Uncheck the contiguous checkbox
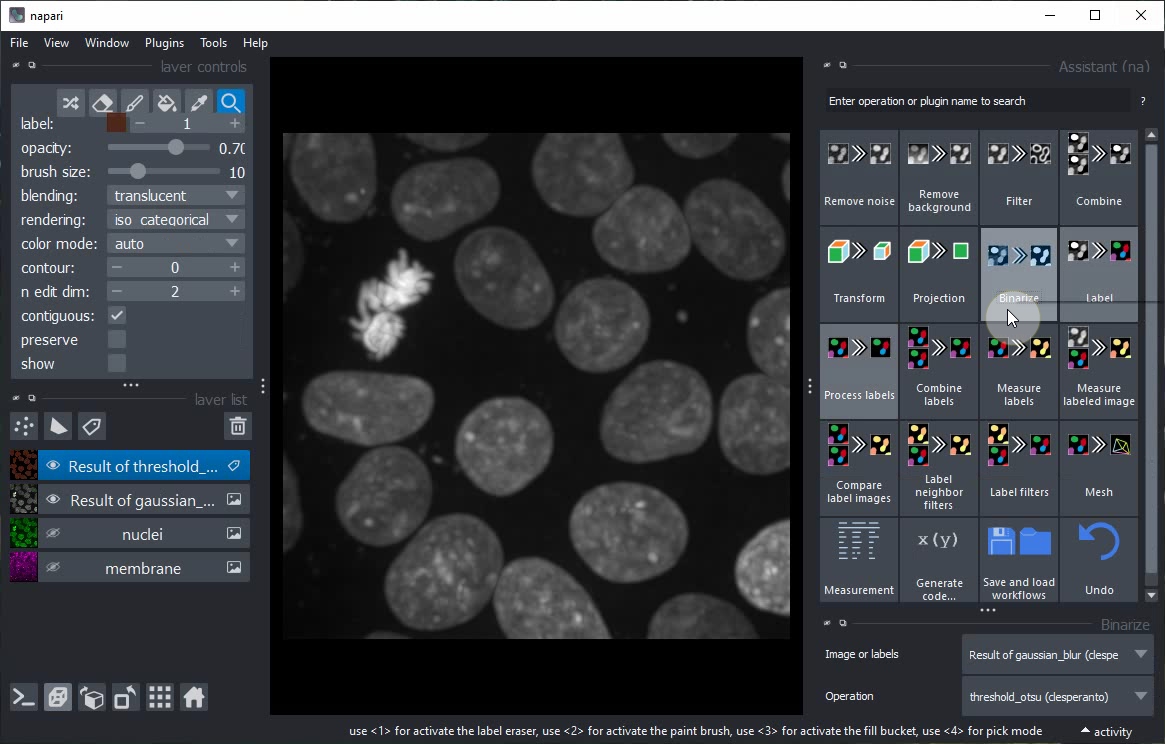Viewport: 1165px width, 744px height. [117, 316]
